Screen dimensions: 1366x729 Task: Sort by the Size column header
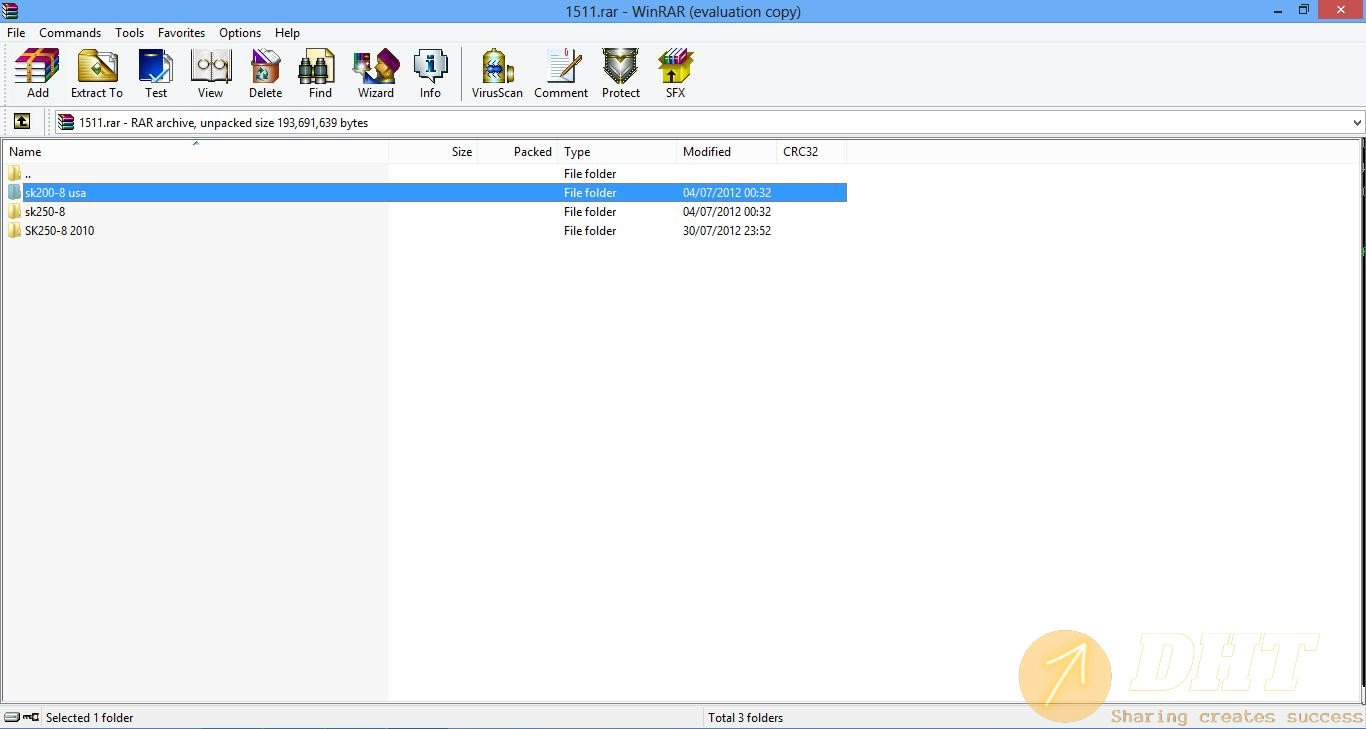(433, 152)
